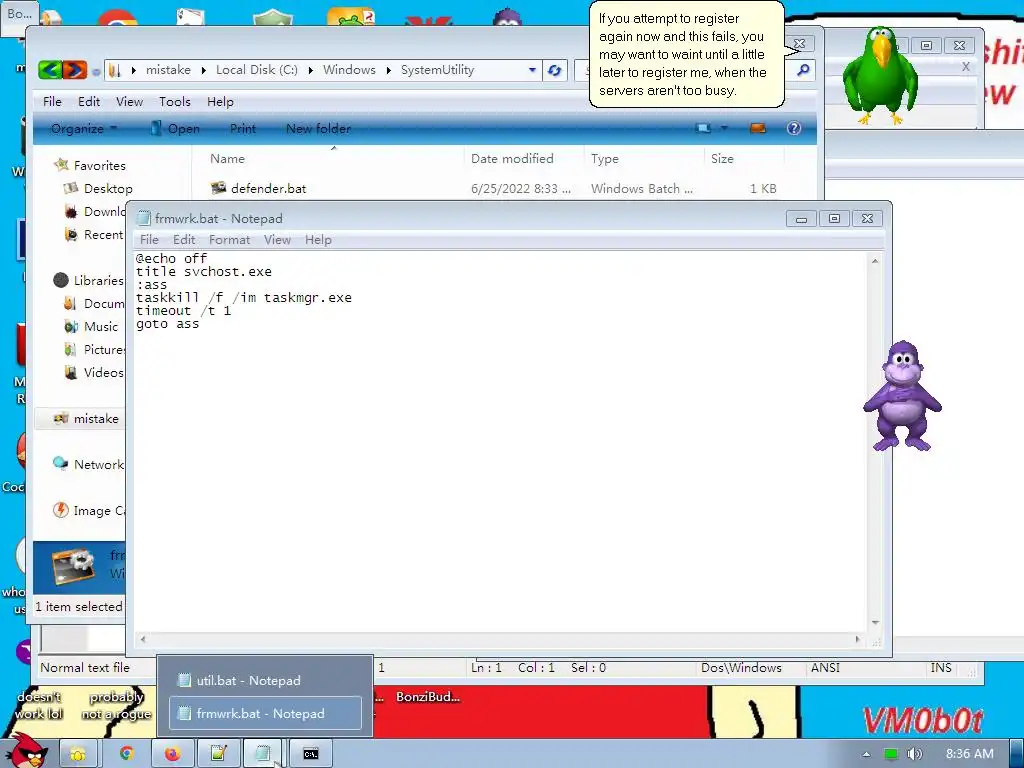
Task: Open the Explorer View menu
Action: [x=129, y=102]
